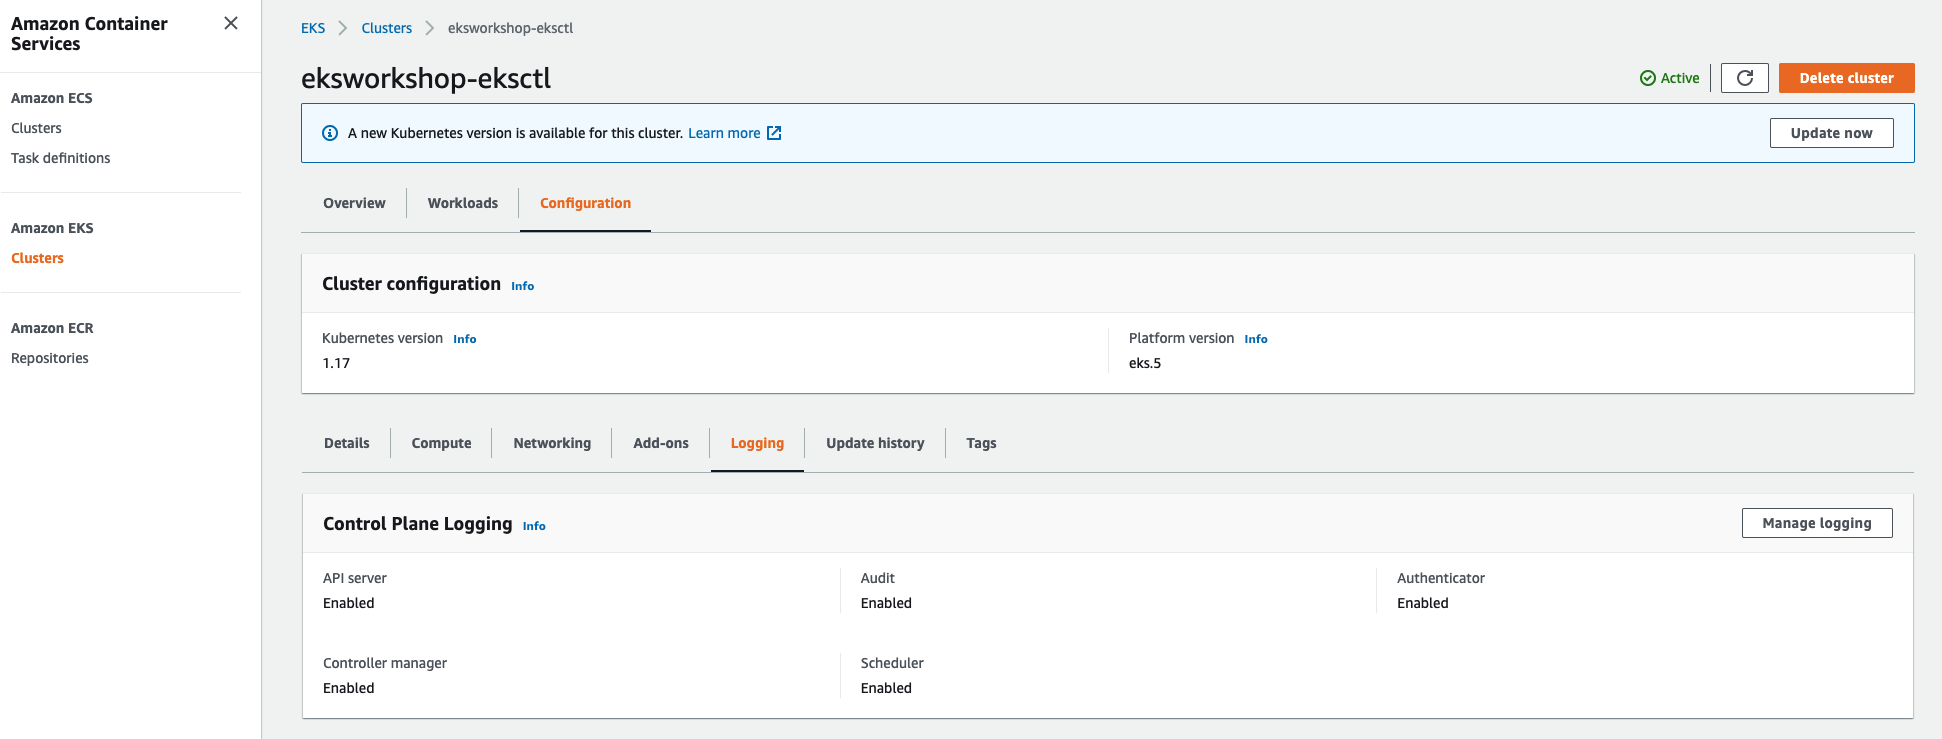This screenshot has height=739, width=1942.
Task: Close the Amazon Container Services sidebar
Action: click(231, 23)
